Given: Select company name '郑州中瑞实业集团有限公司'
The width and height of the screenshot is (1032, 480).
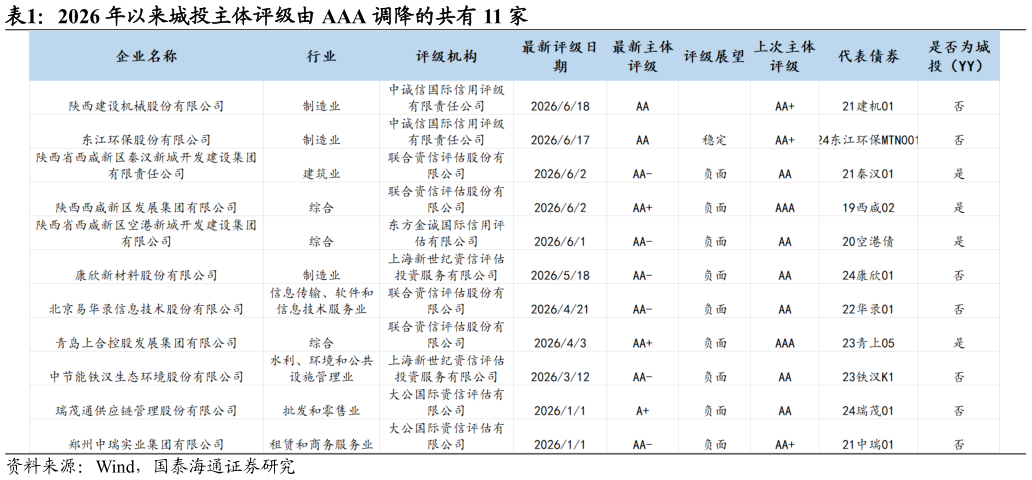Looking at the screenshot, I should point(146,445).
